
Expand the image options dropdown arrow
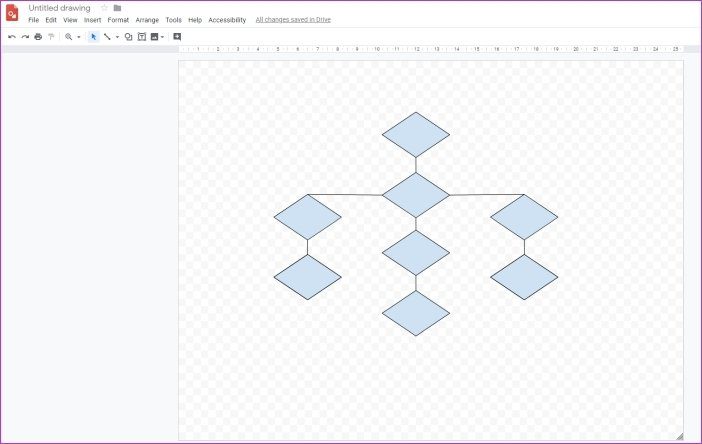[162, 37]
